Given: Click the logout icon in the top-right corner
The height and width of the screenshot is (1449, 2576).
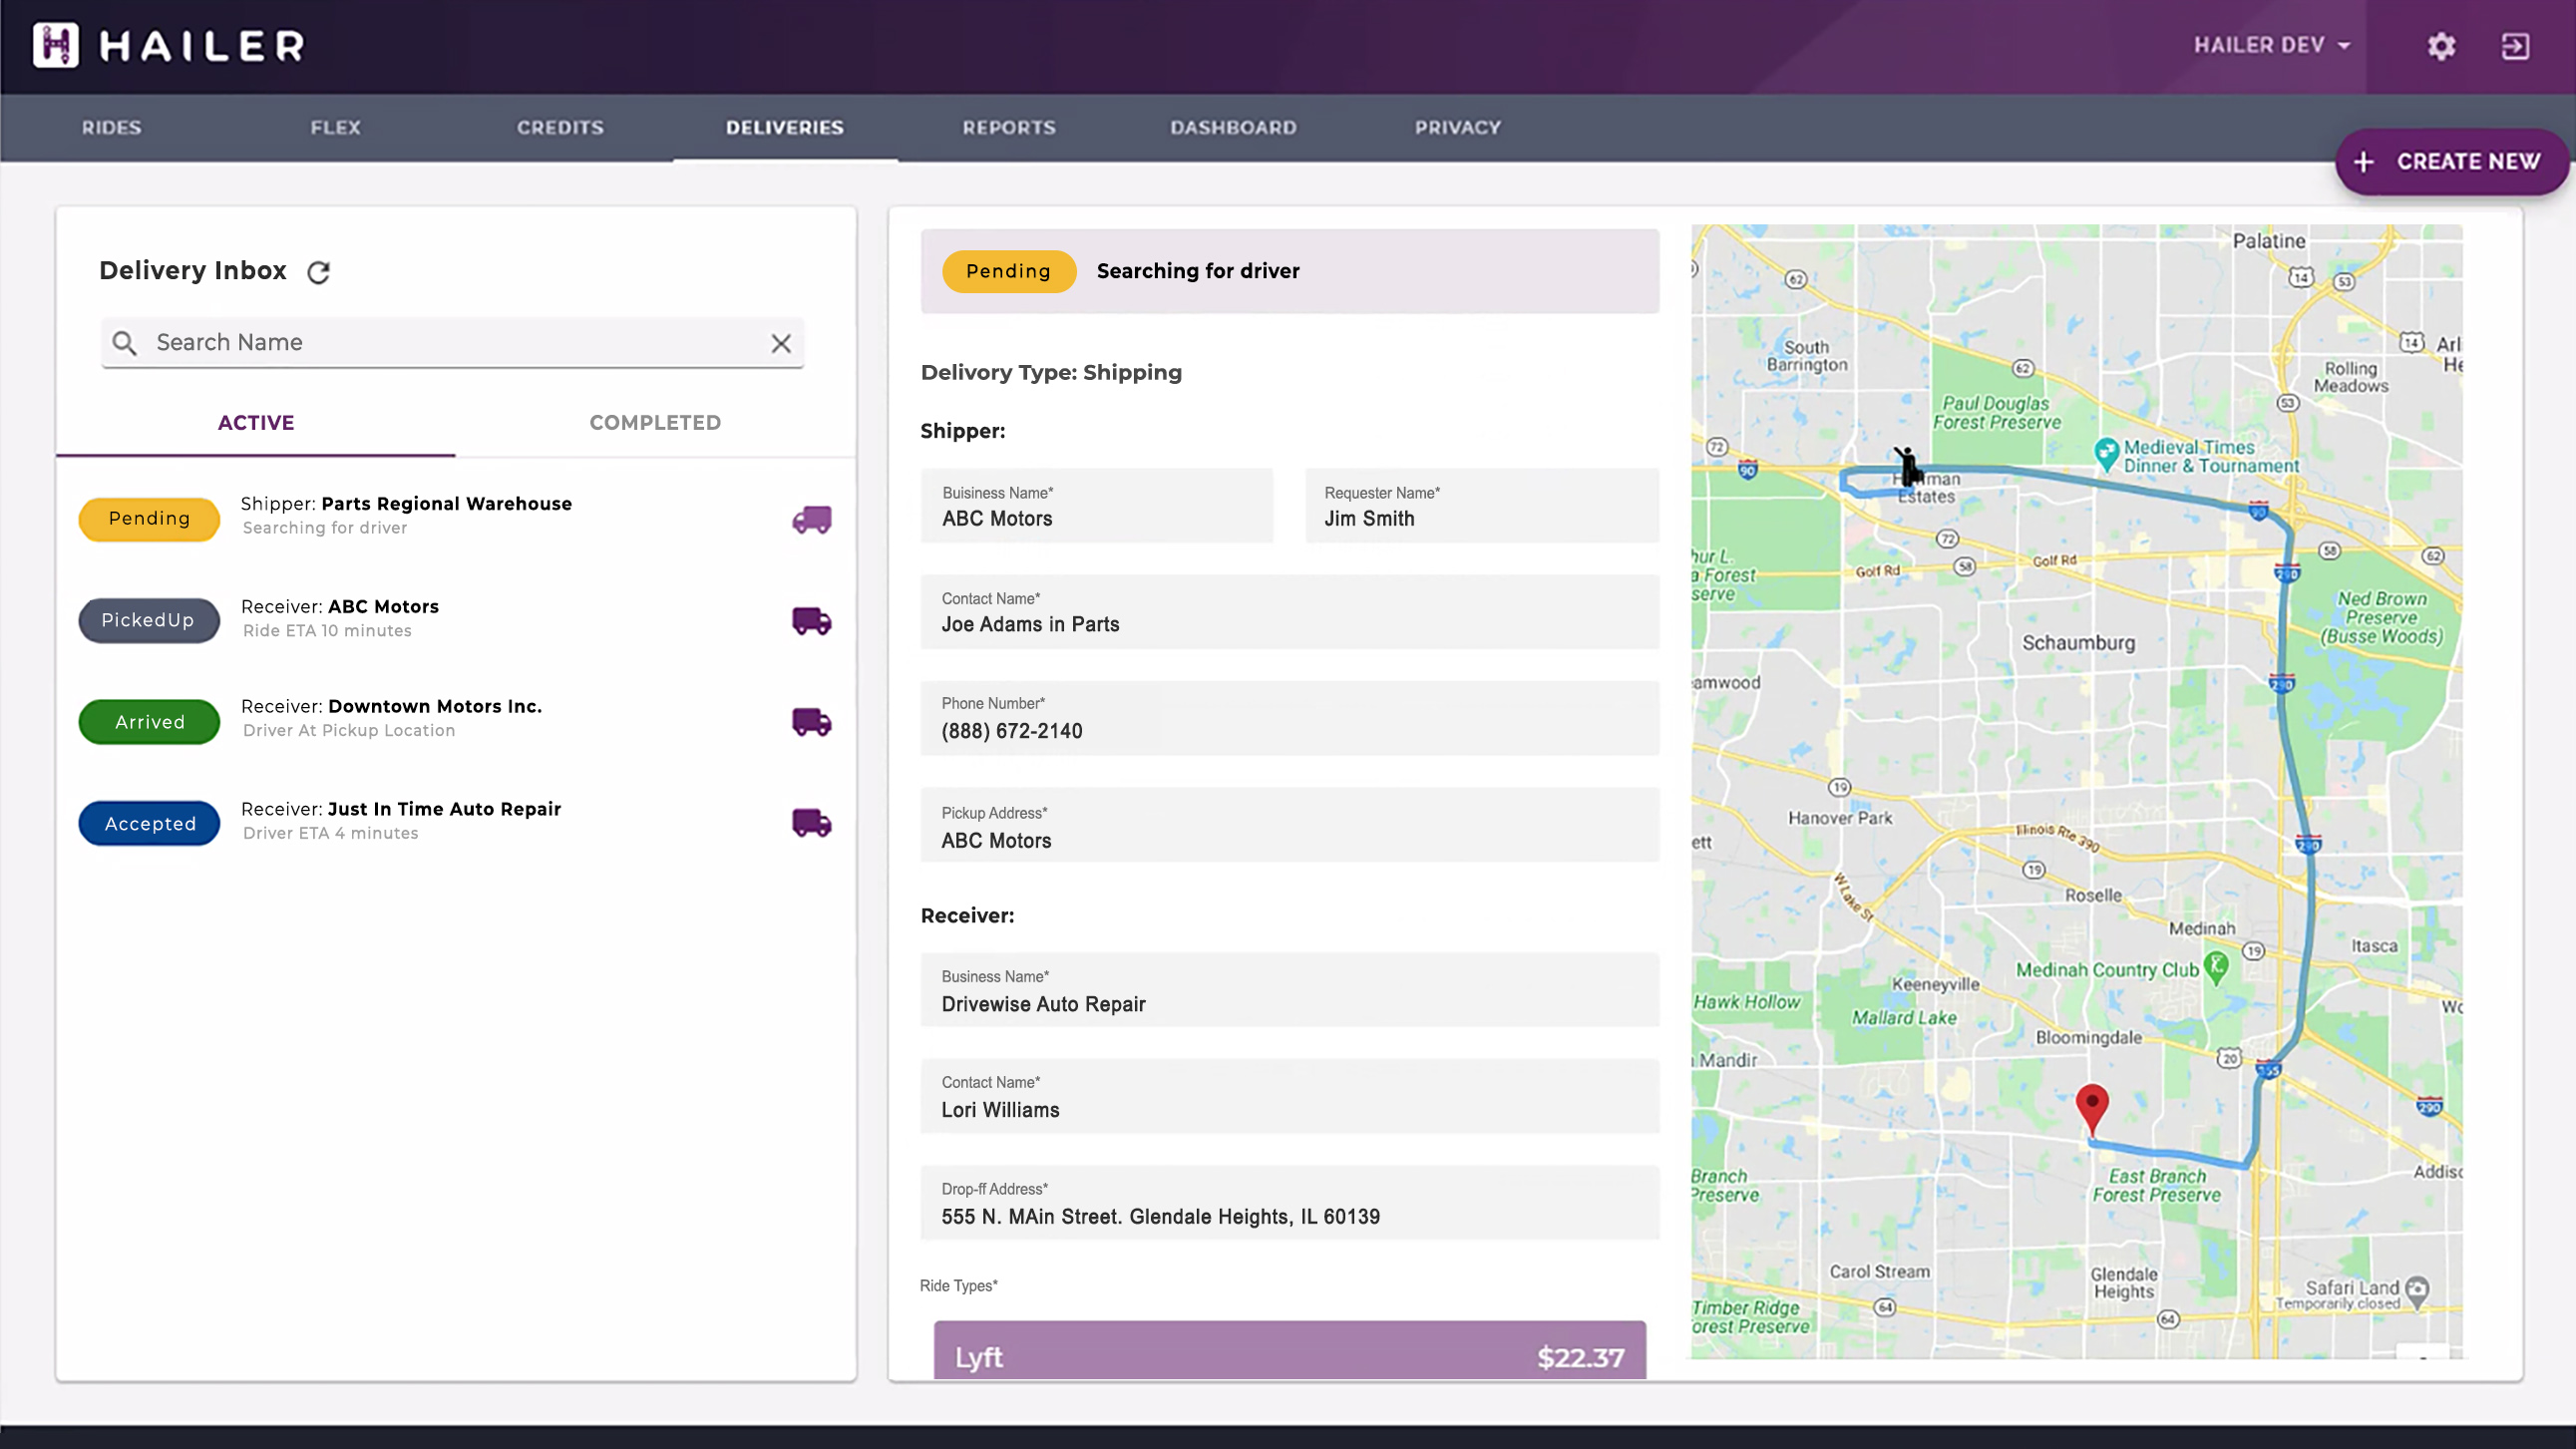Looking at the screenshot, I should [2516, 46].
